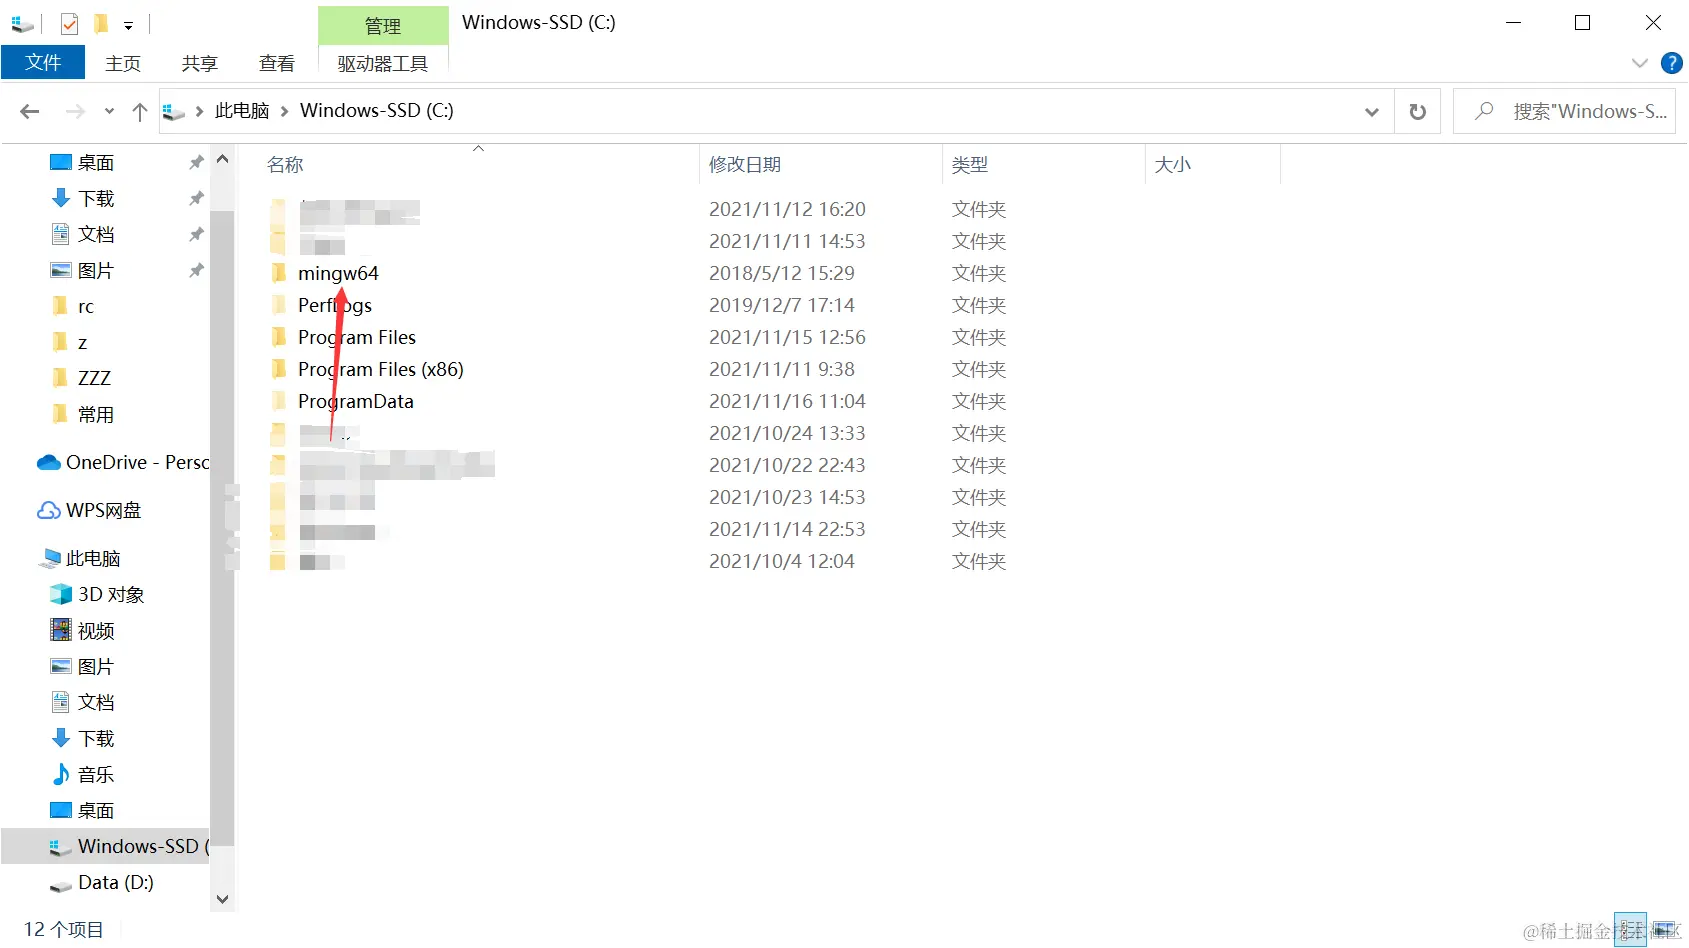Open OneDrive - Personal in navigation pane
This screenshot has width=1689, height=948.
pyautogui.click(x=123, y=462)
